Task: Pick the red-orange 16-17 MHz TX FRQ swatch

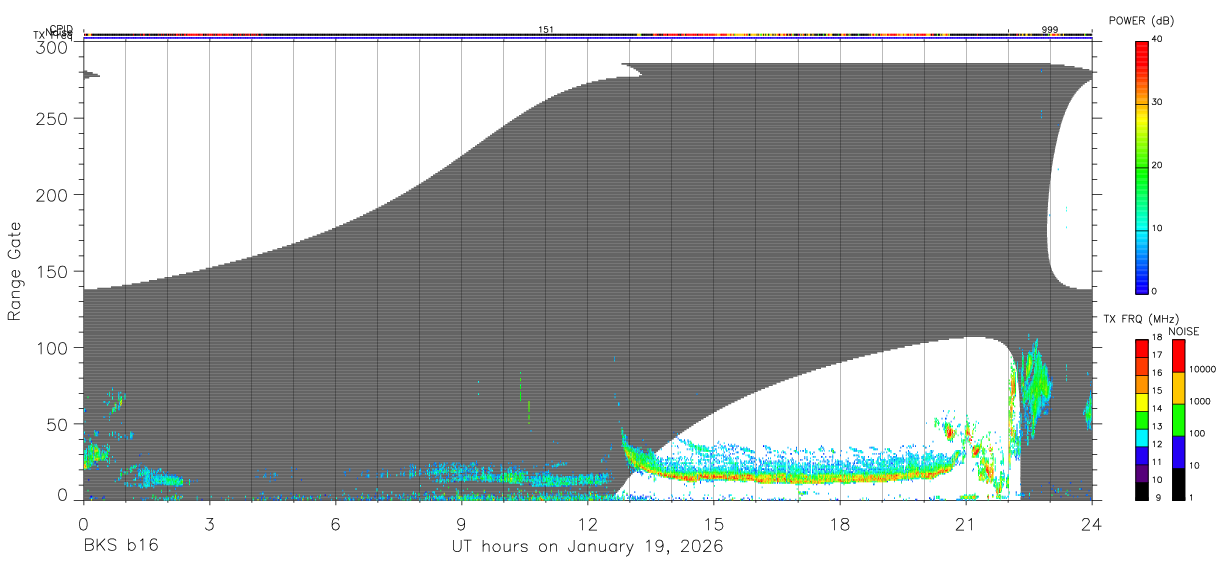Action: pyautogui.click(x=1142, y=366)
